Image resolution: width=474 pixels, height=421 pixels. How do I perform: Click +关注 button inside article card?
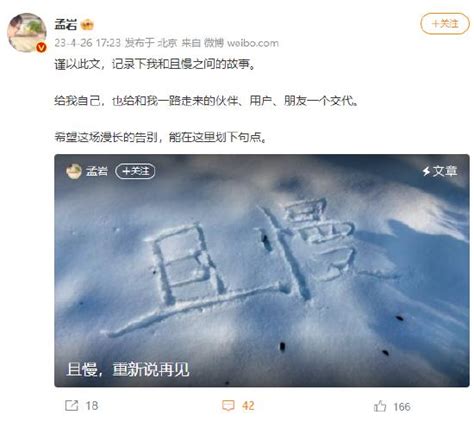[135, 171]
